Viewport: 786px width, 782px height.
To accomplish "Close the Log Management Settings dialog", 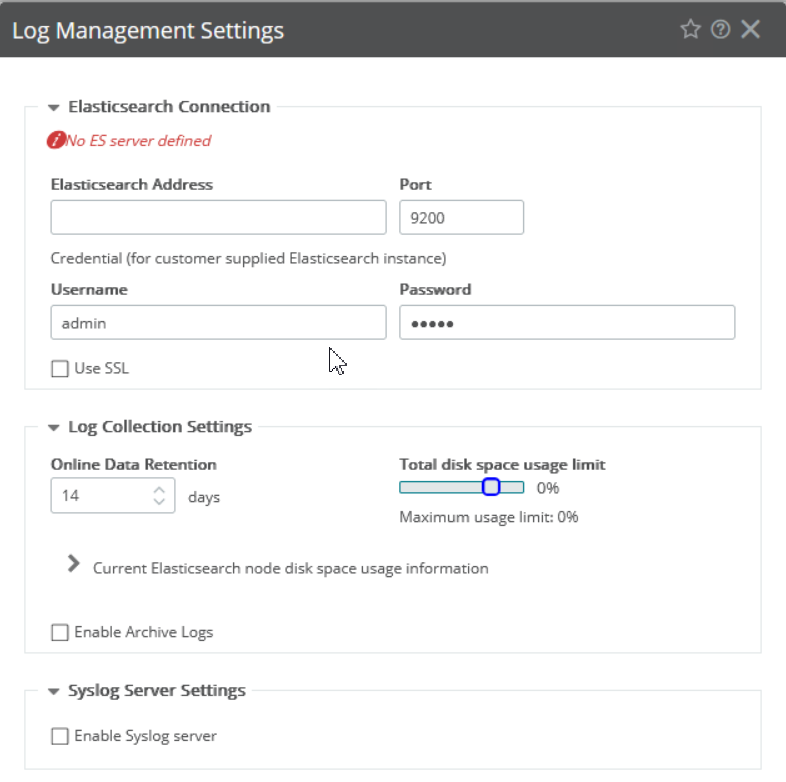I will coord(751,30).
